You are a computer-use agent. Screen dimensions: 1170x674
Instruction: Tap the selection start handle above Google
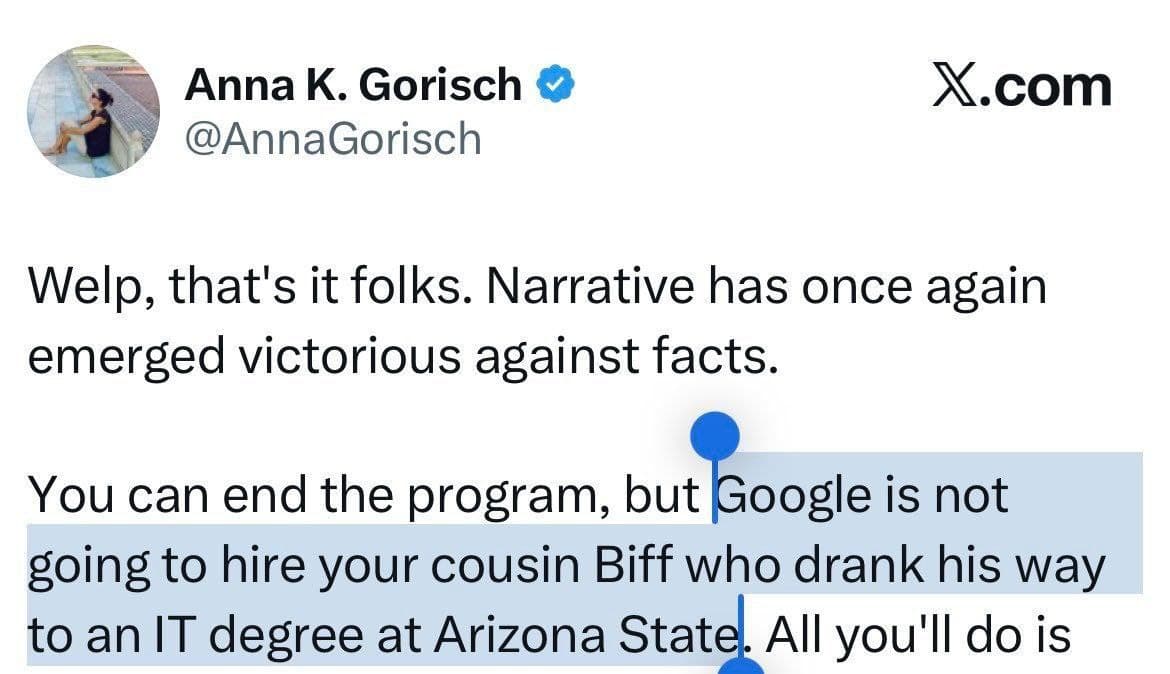(715, 435)
